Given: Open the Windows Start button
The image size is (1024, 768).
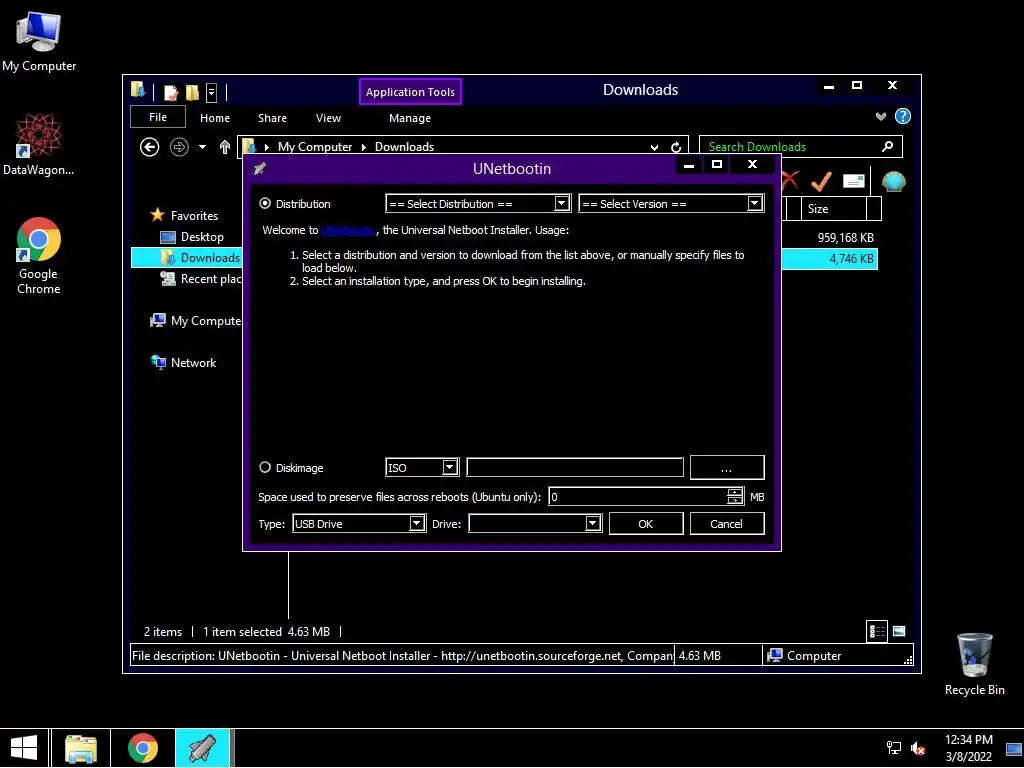Looking at the screenshot, I should point(24,748).
